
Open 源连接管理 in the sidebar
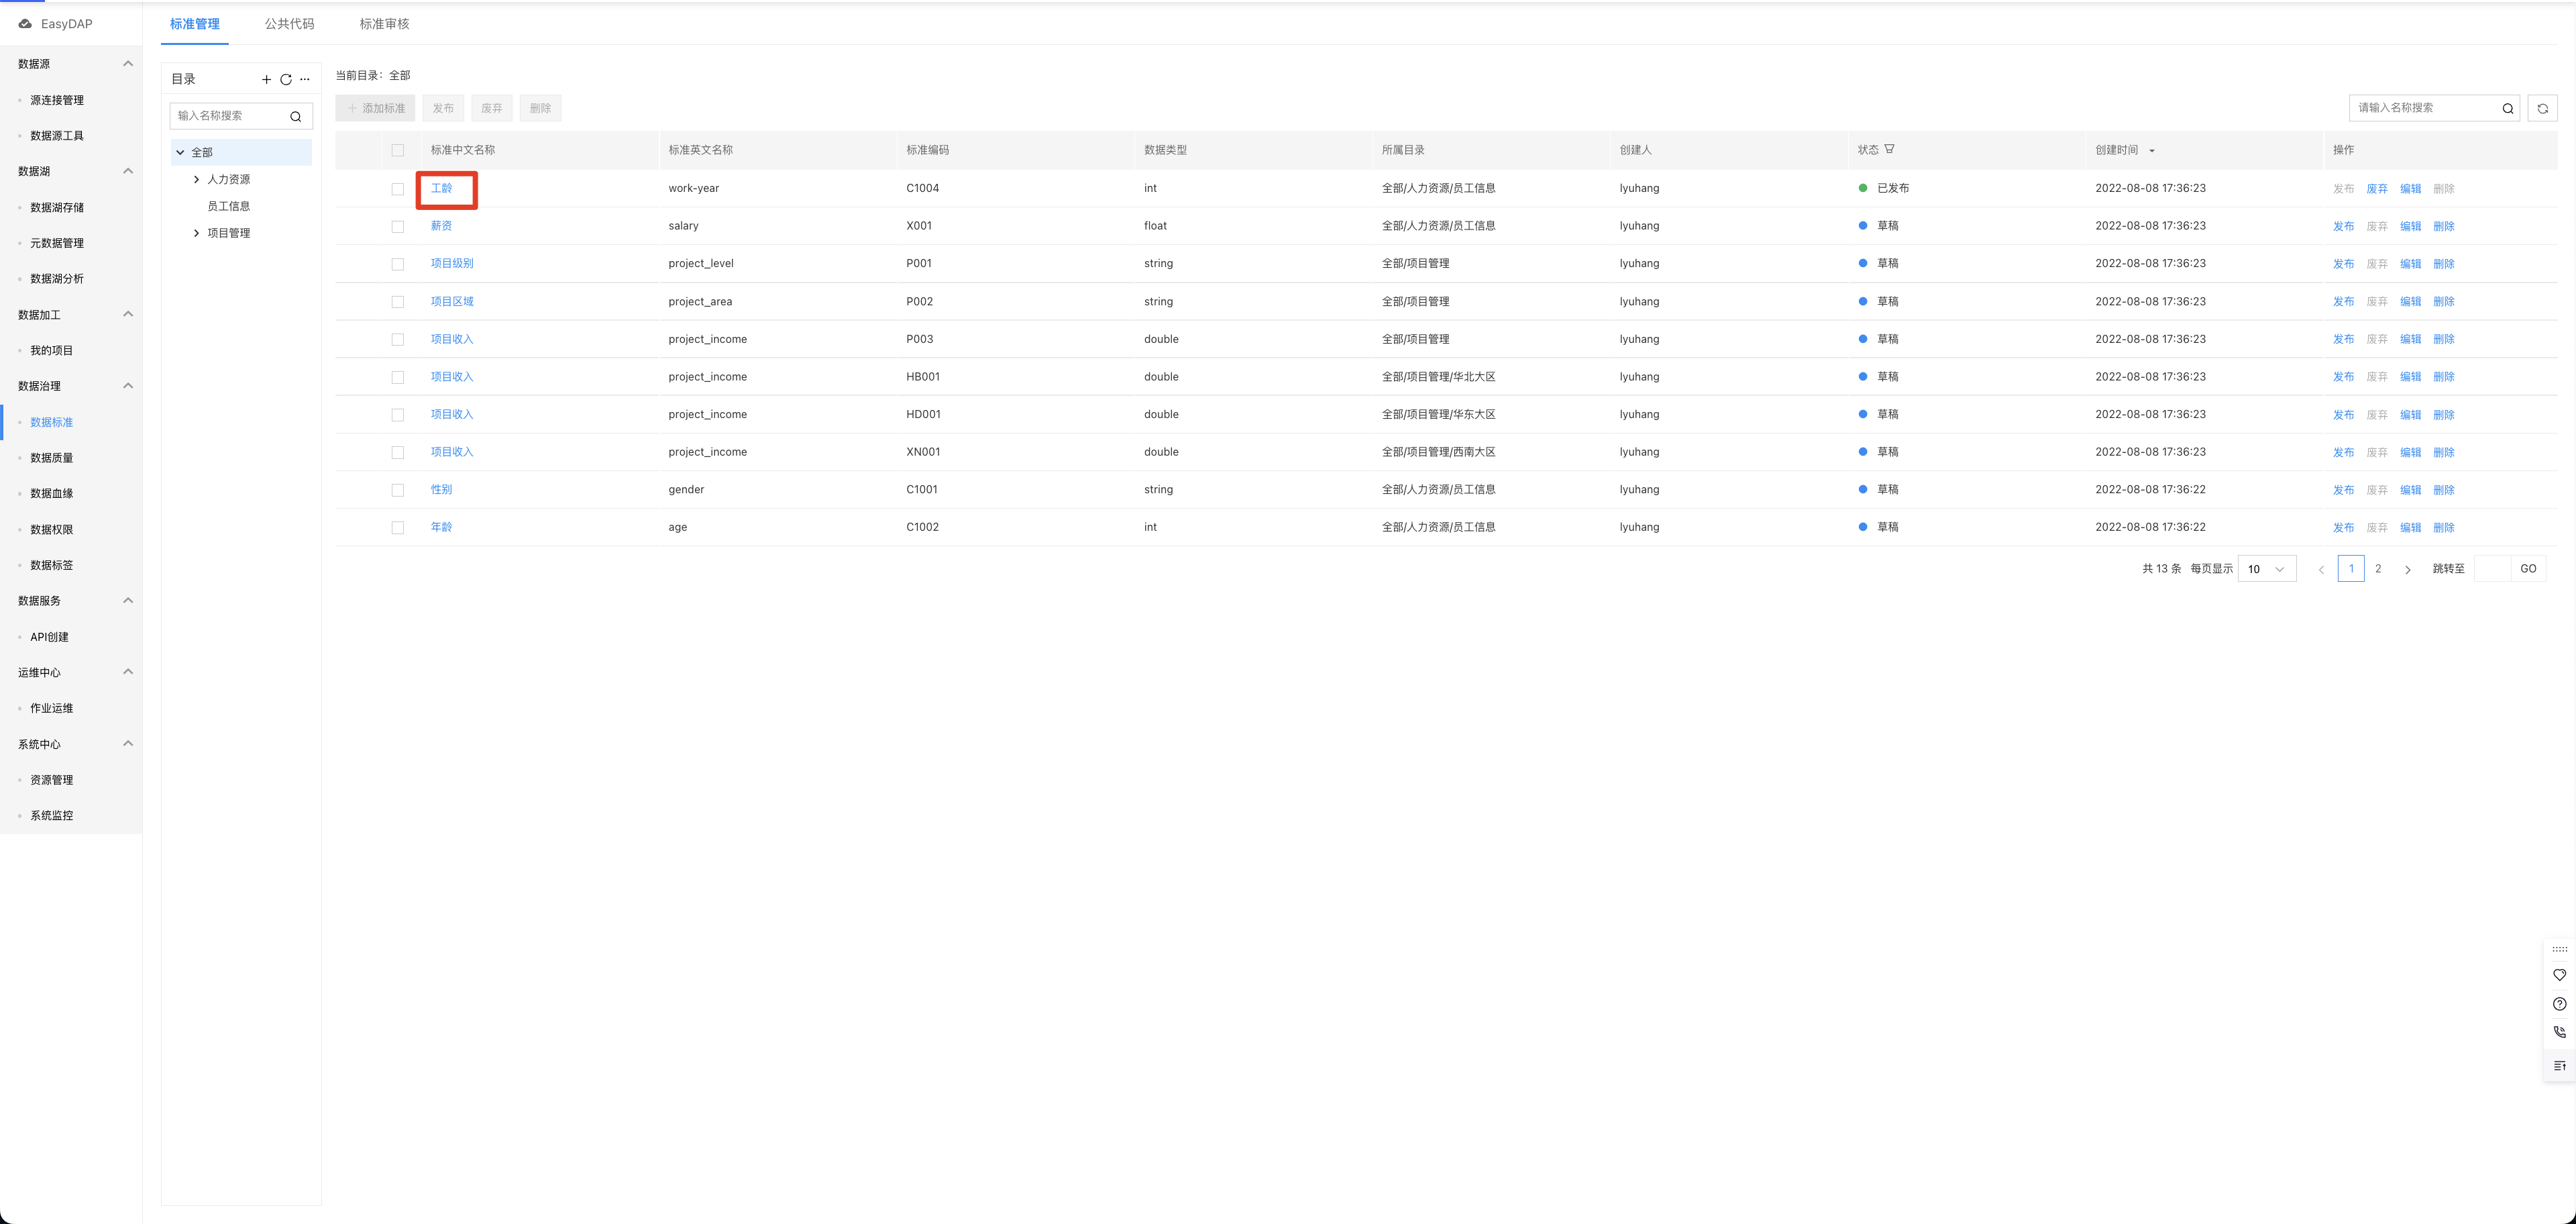[57, 100]
